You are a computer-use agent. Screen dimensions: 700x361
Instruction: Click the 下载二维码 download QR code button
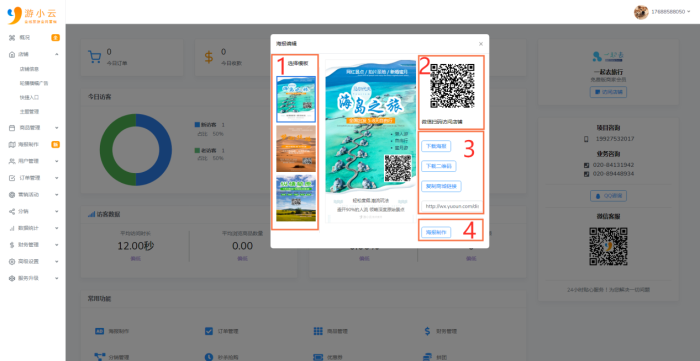[438, 166]
